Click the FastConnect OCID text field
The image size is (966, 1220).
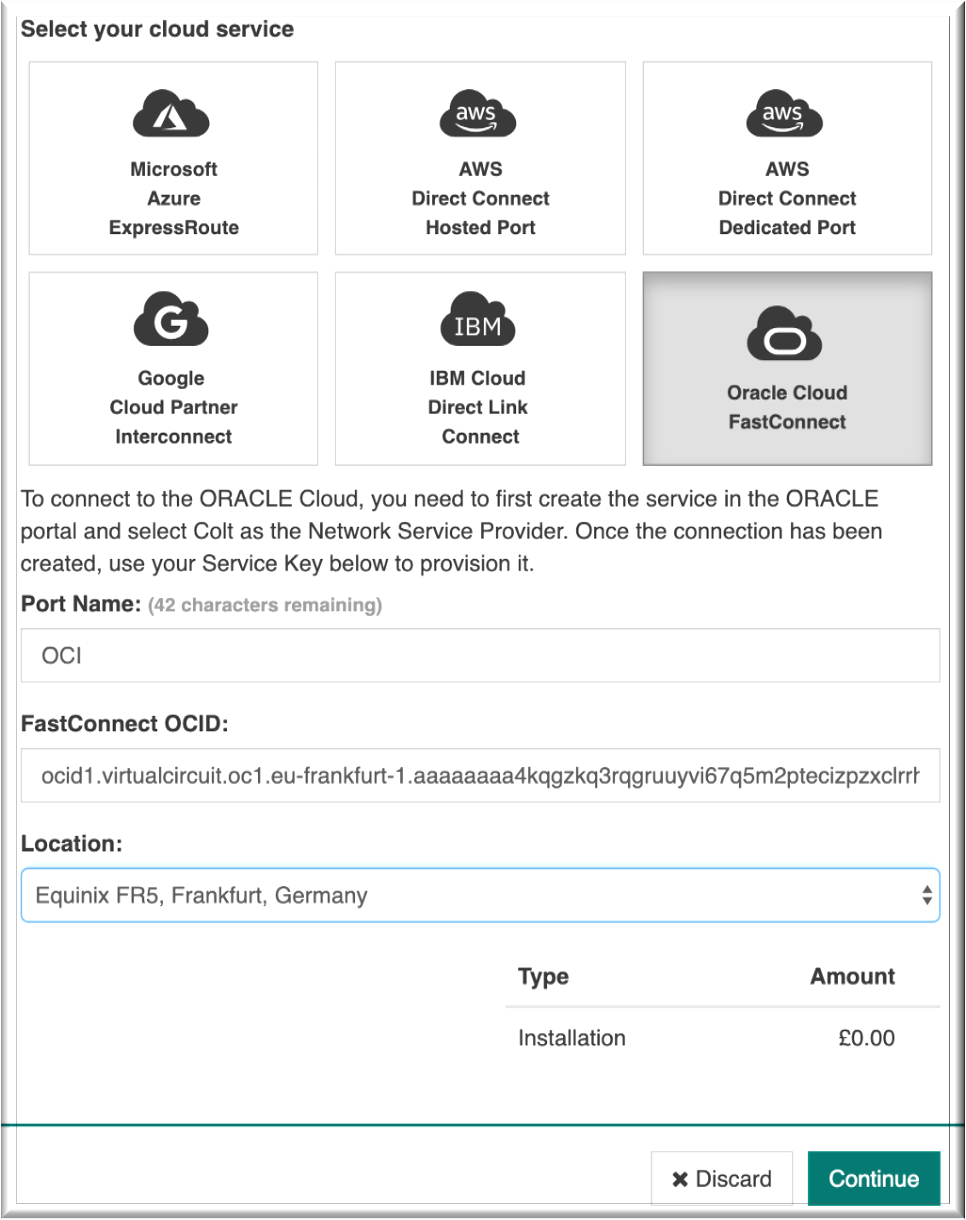click(x=480, y=774)
